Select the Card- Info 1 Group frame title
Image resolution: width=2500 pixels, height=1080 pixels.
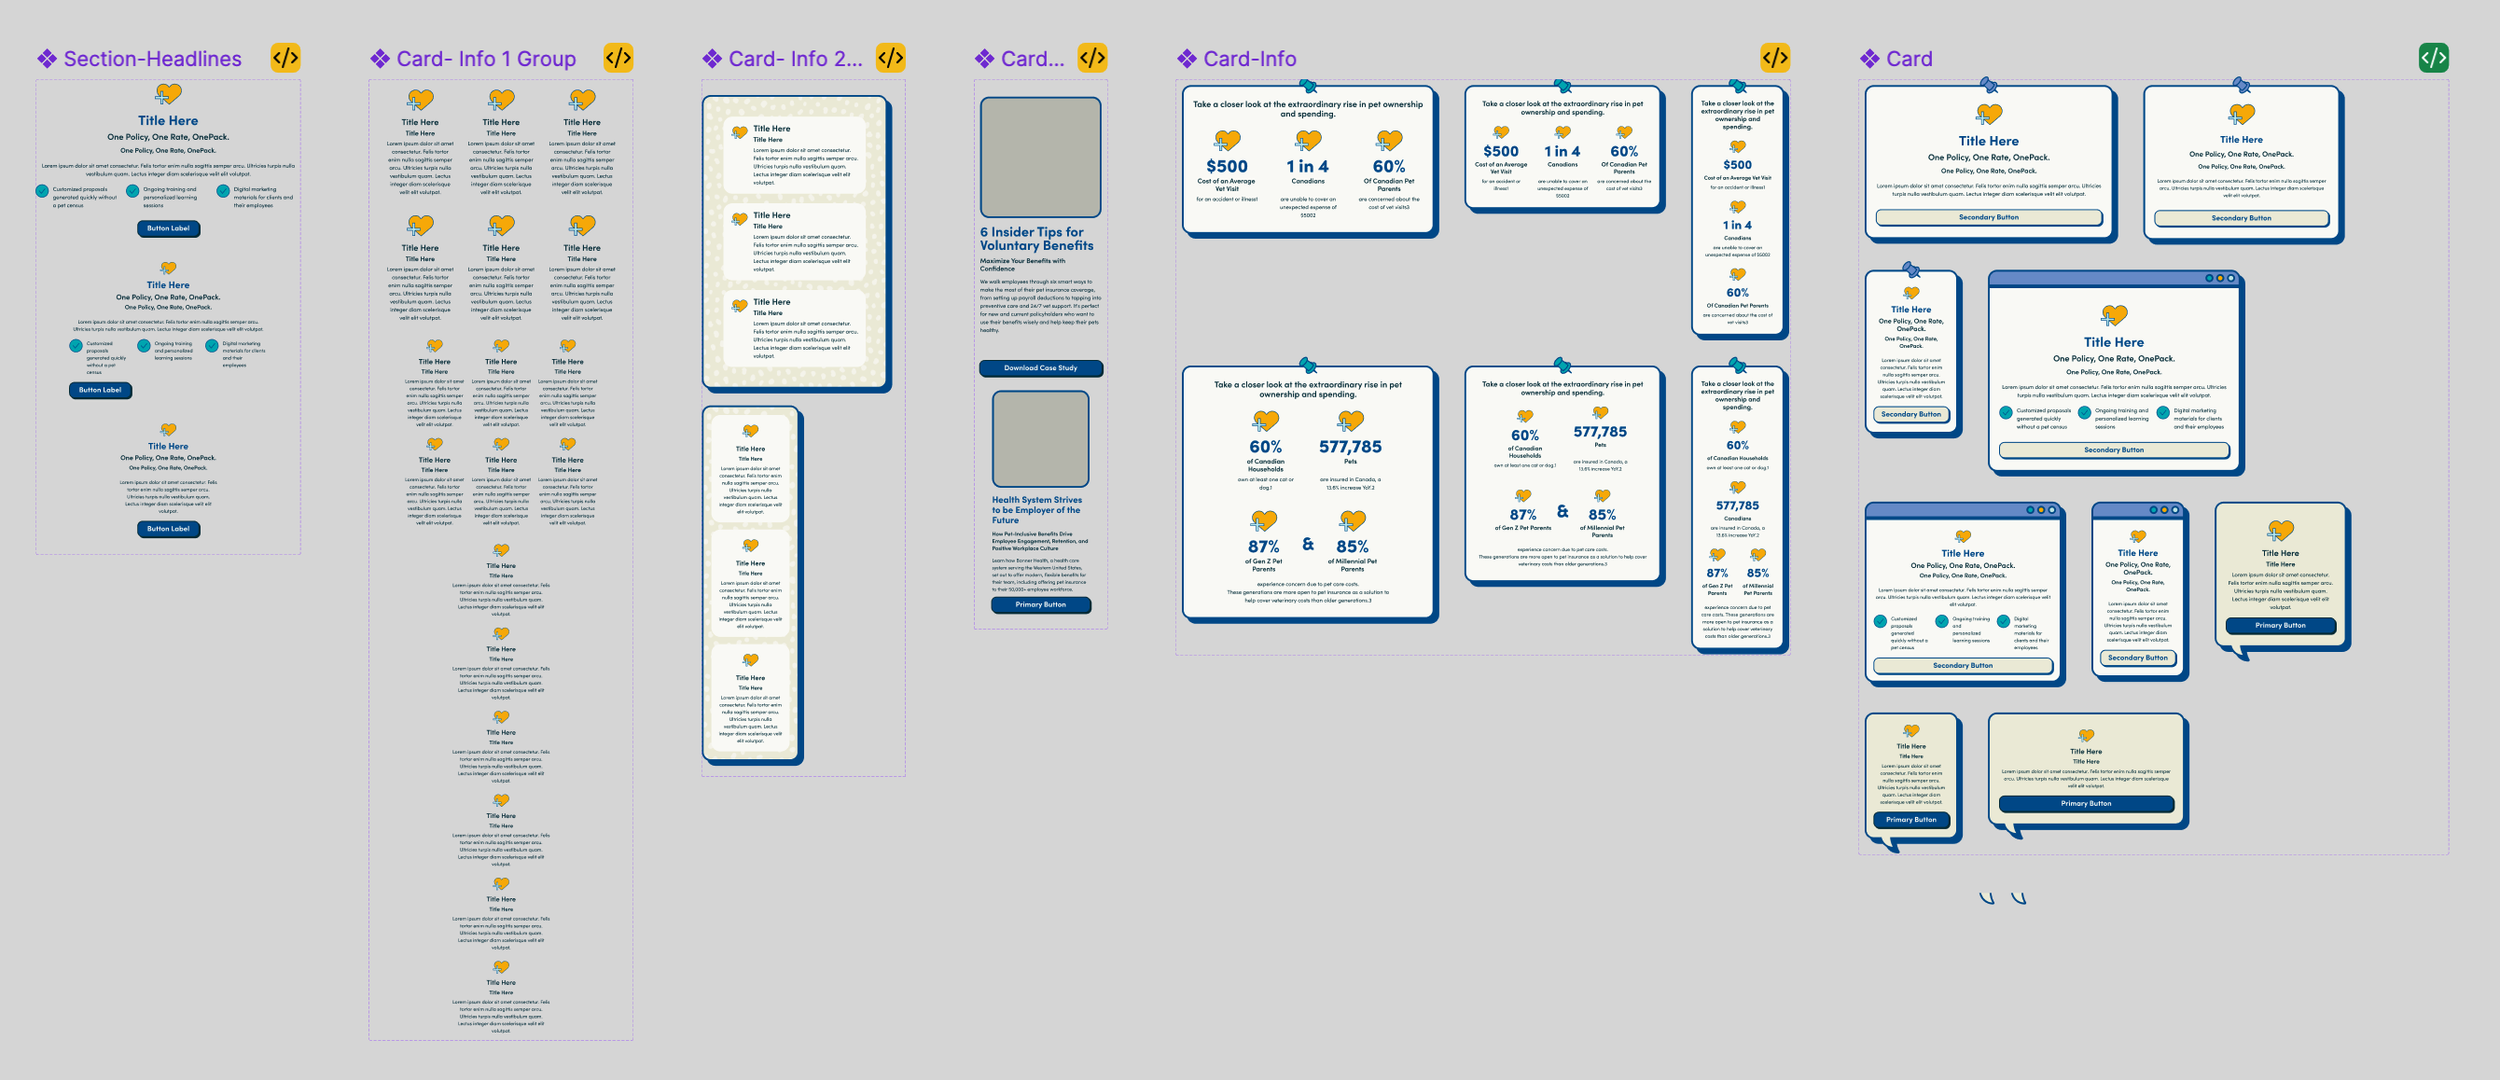click(486, 59)
